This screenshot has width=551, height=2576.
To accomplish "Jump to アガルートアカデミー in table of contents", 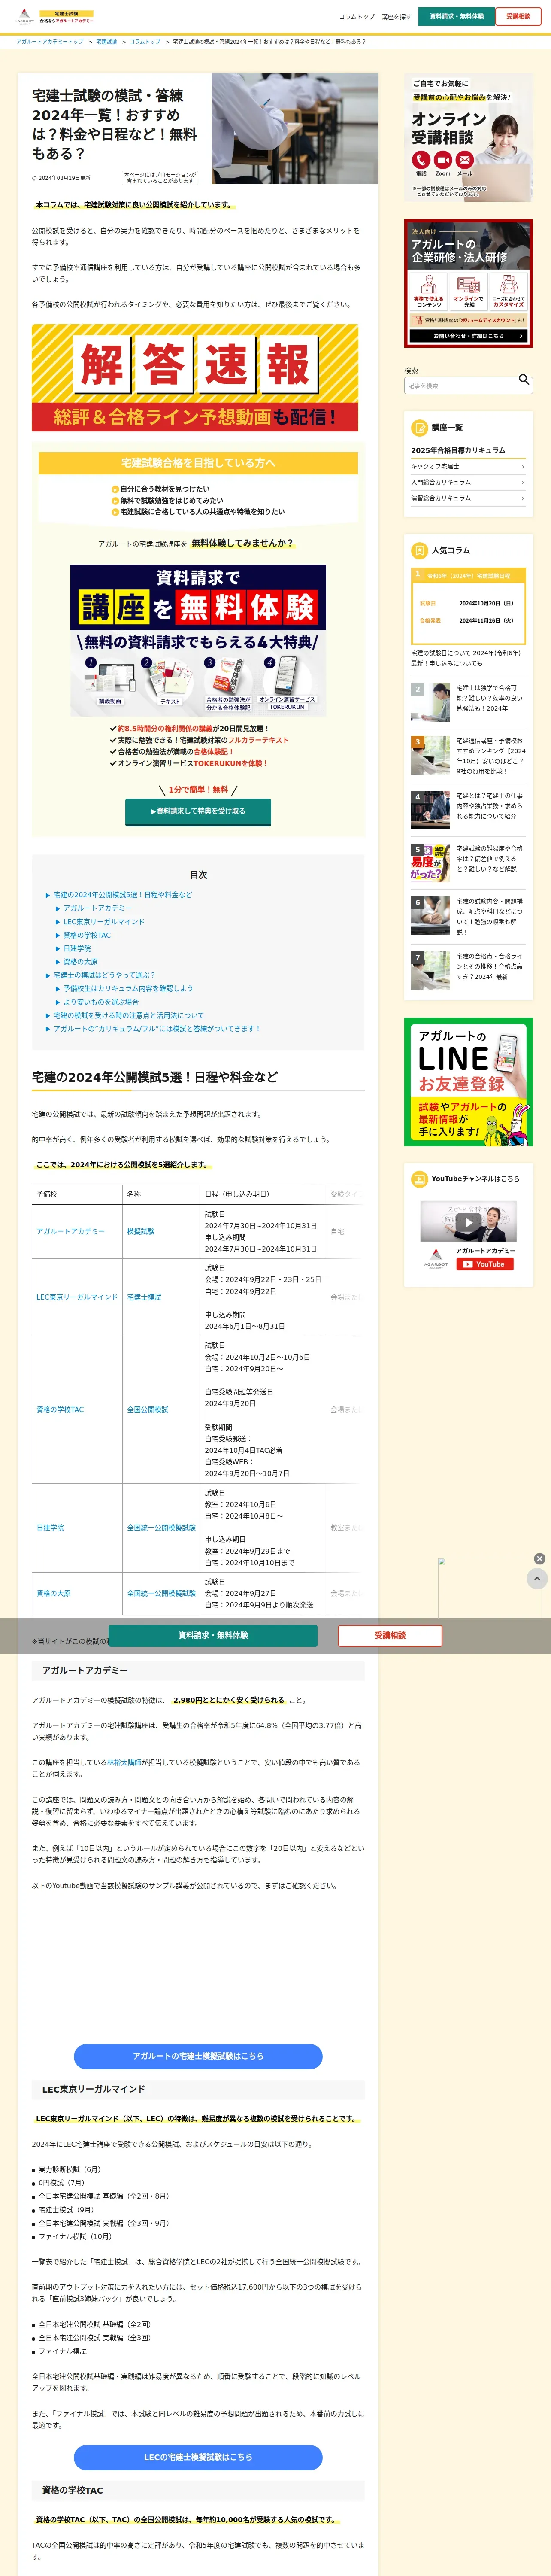I will coord(97,908).
